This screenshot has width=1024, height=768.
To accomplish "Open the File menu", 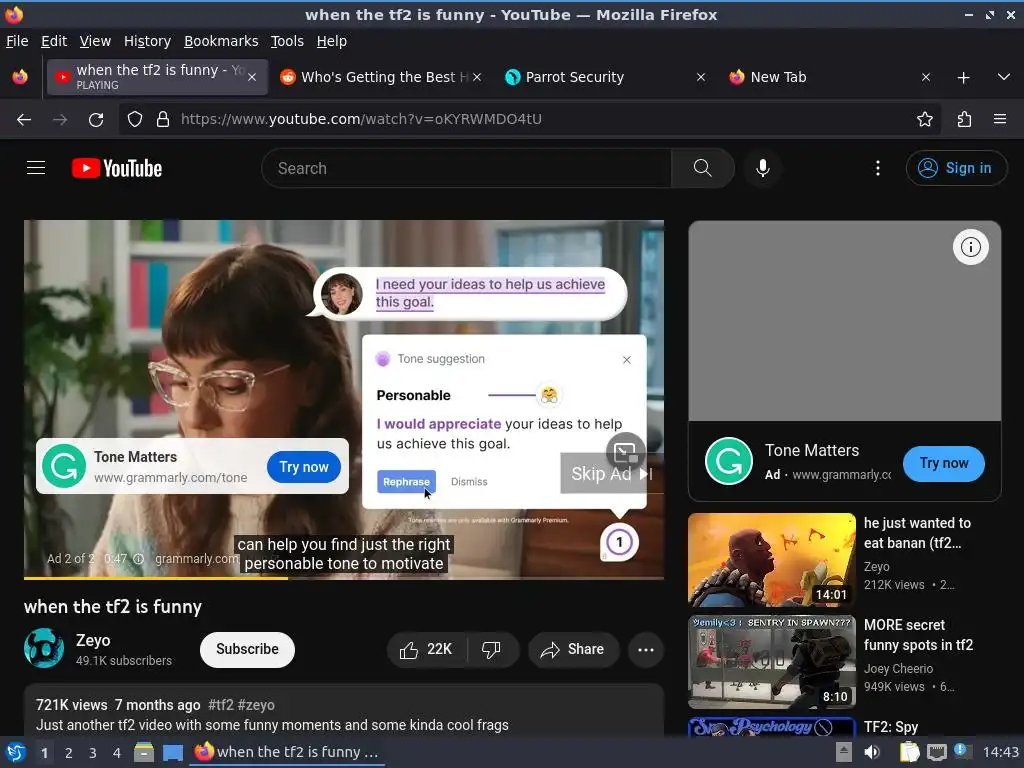I will click(x=17, y=41).
